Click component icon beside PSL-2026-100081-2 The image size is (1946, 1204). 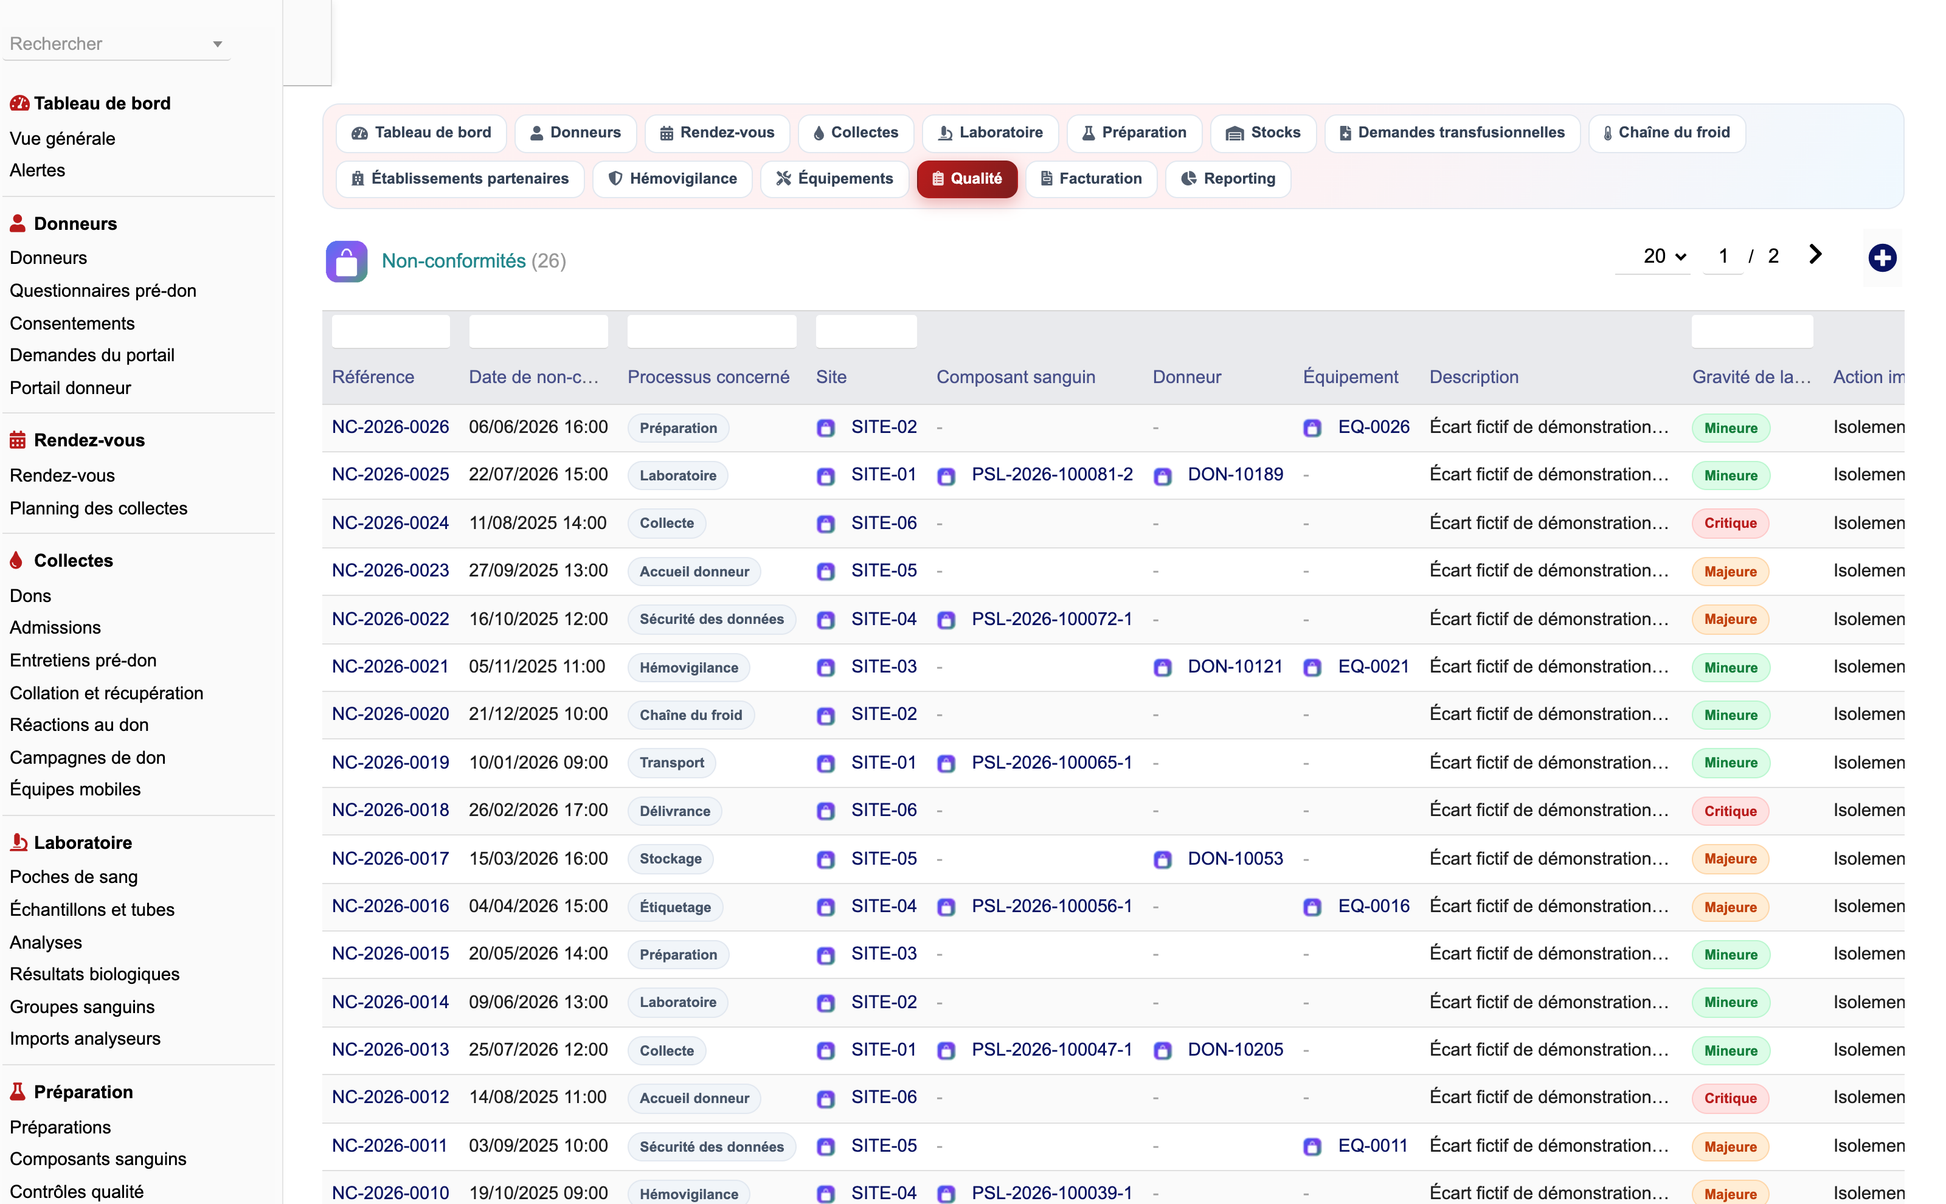(x=946, y=476)
